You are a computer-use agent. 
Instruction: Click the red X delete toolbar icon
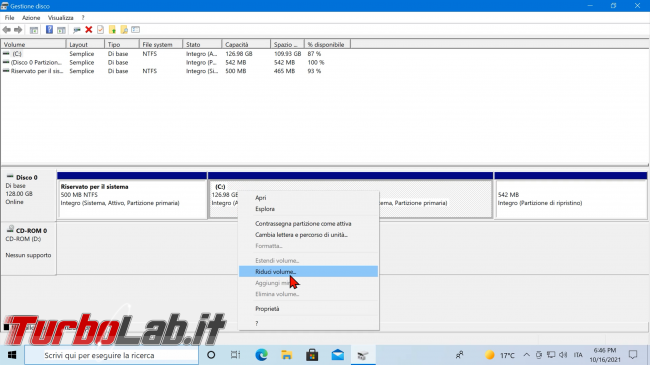(89, 30)
